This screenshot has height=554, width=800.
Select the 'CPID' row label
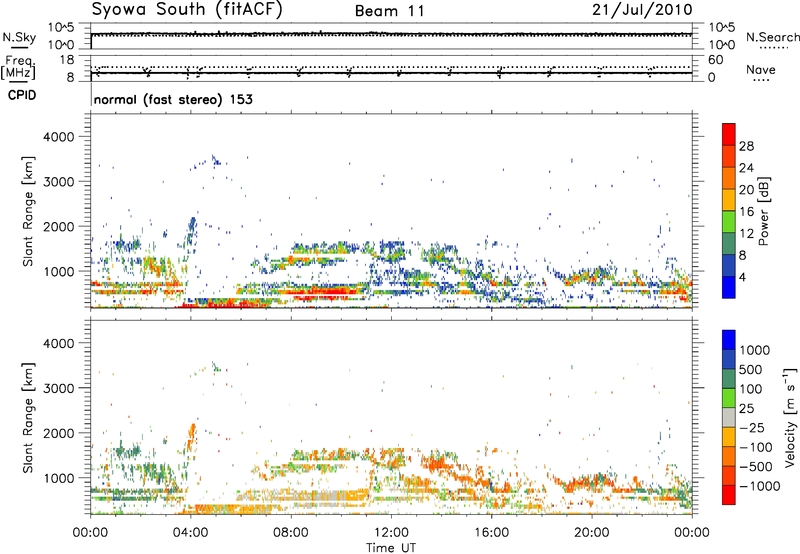[x=22, y=95]
